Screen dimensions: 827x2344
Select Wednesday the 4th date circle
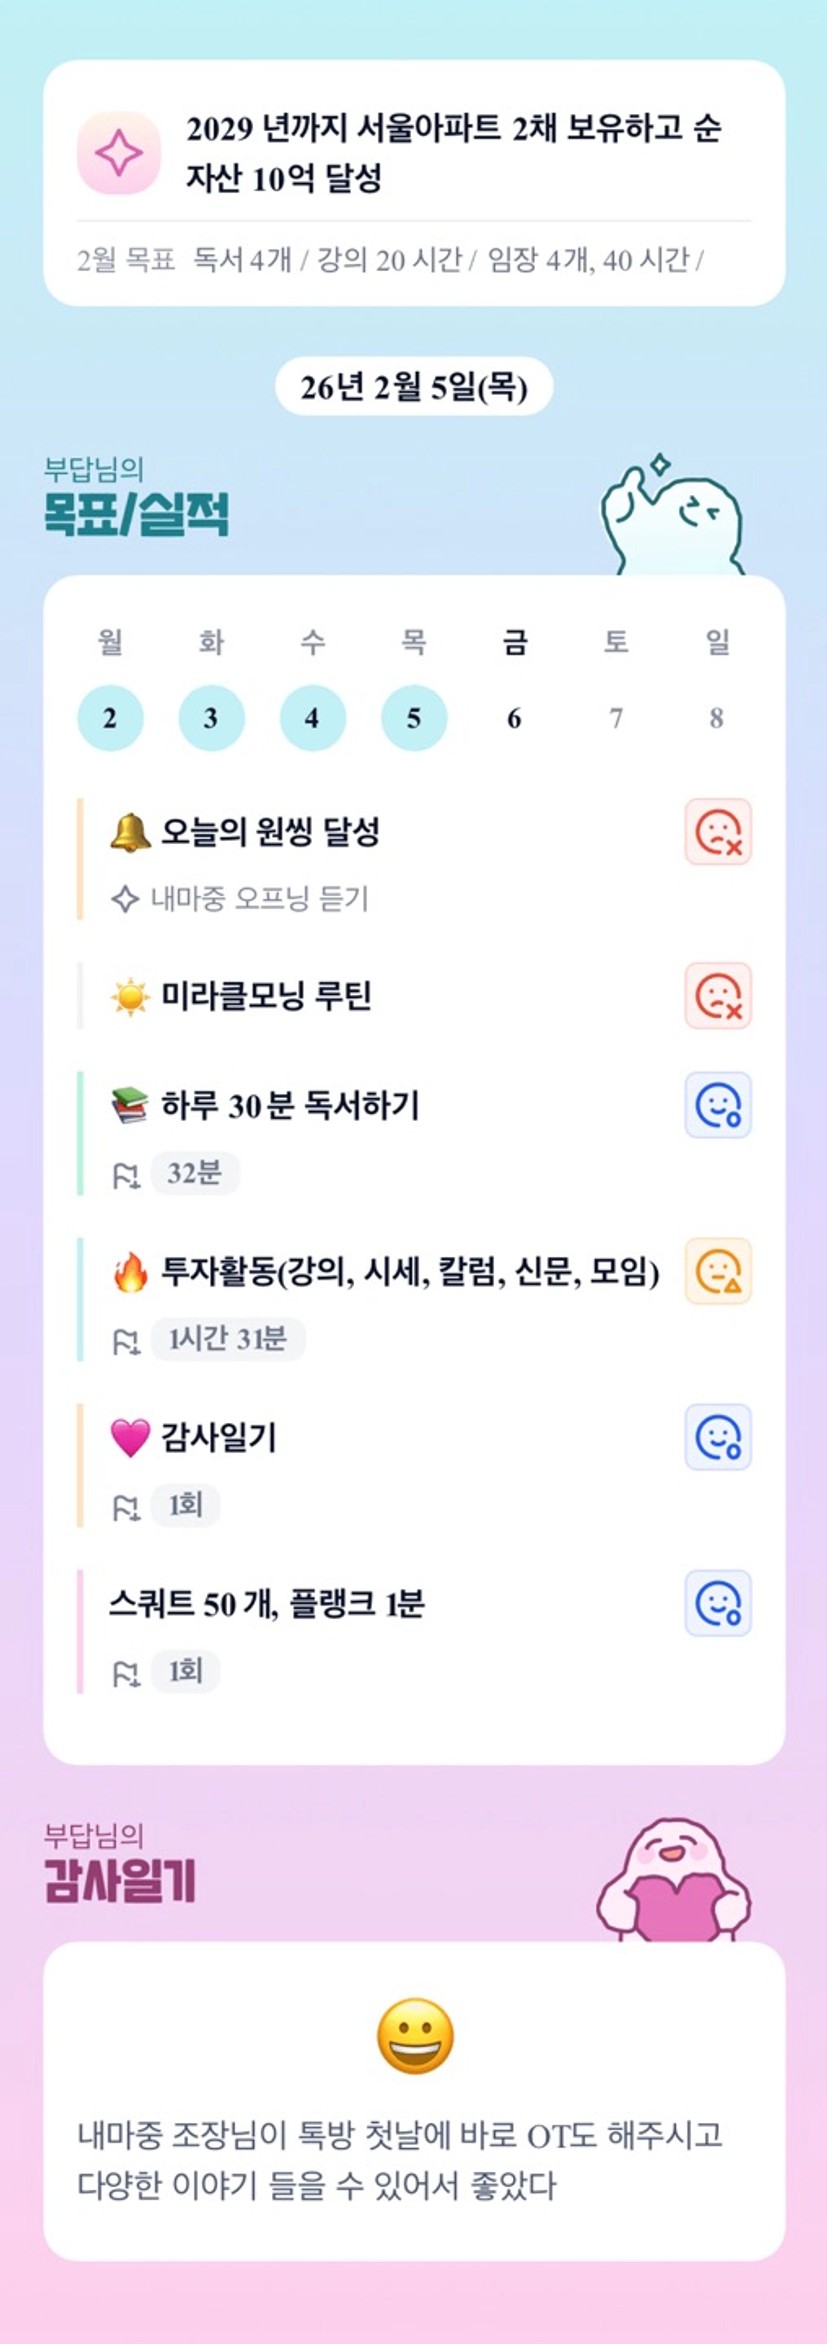(312, 718)
